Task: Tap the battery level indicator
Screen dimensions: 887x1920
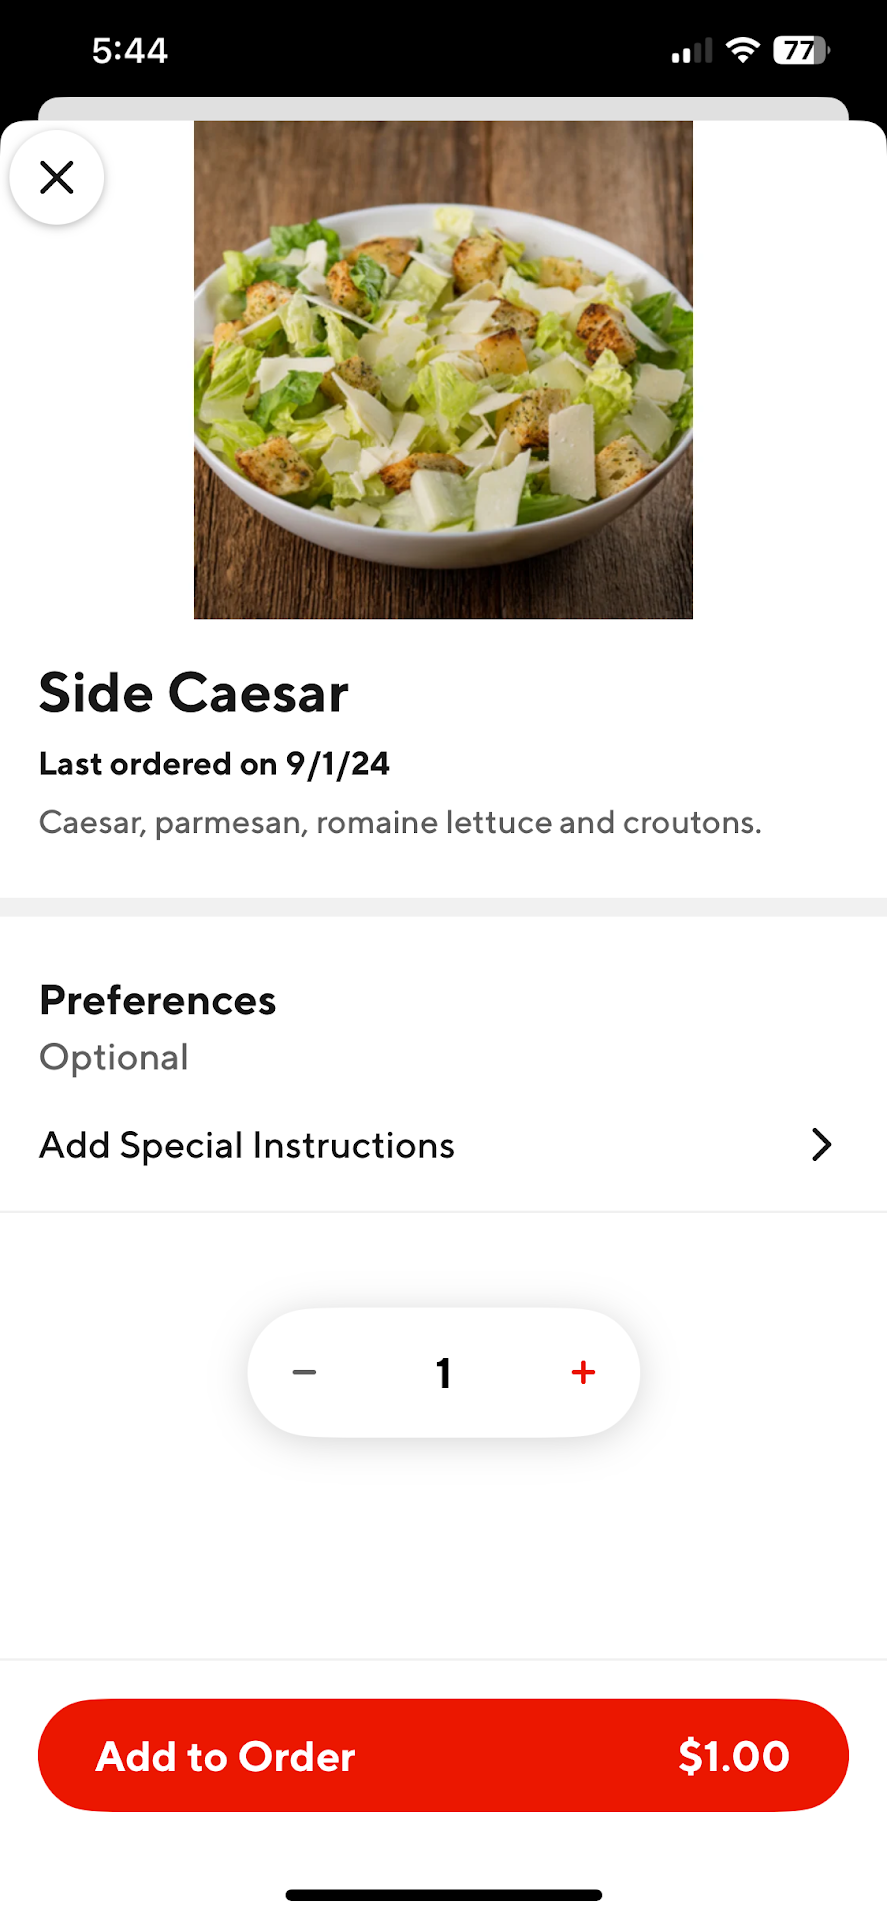Action: (801, 50)
